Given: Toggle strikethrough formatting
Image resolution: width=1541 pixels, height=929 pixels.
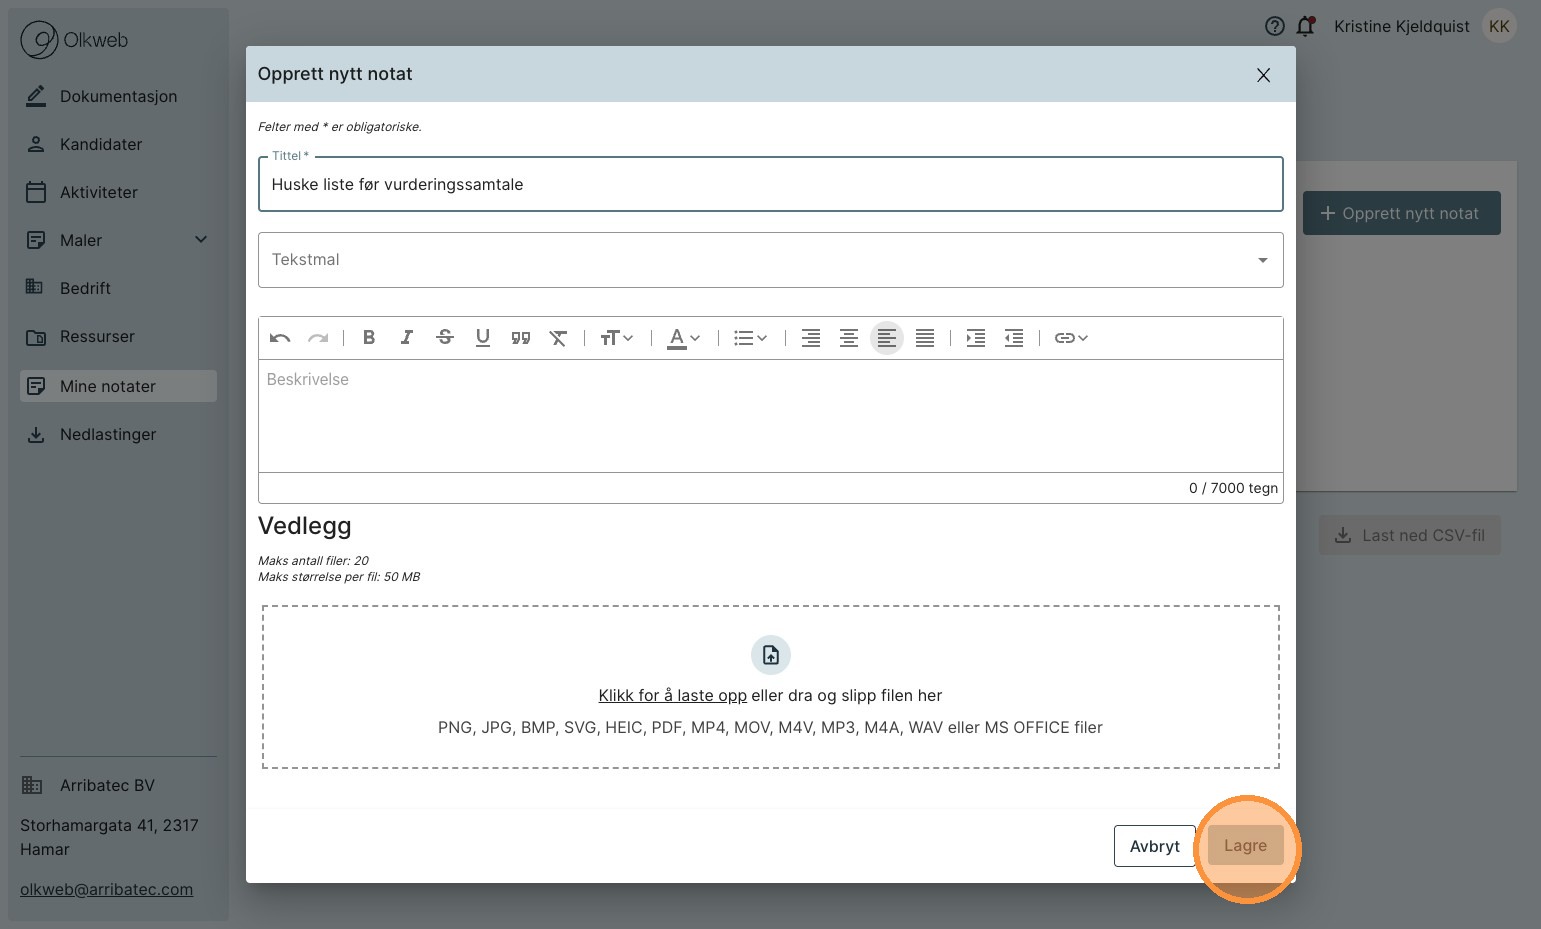Looking at the screenshot, I should pyautogui.click(x=445, y=338).
